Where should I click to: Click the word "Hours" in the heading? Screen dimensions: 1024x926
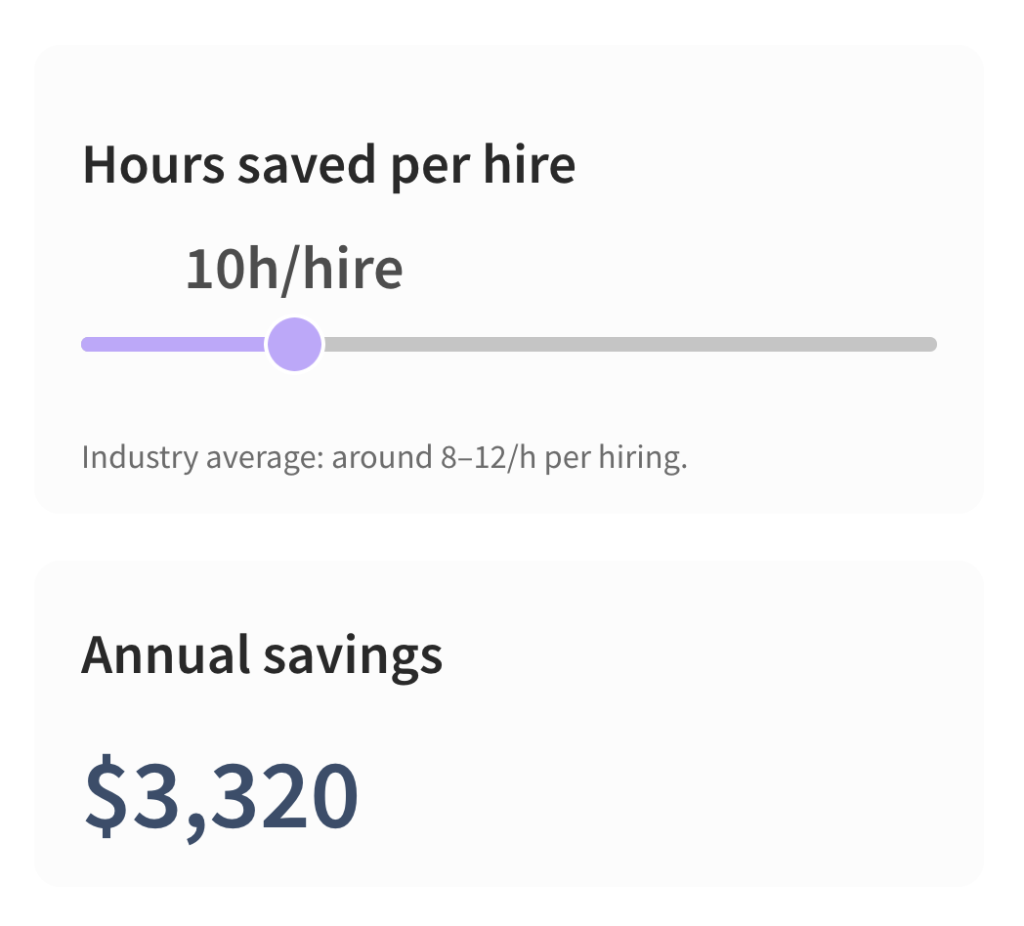coord(153,165)
